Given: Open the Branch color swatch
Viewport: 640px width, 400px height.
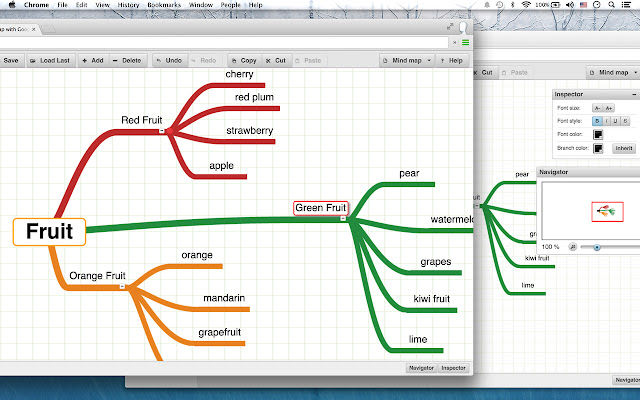Looking at the screenshot, I should (598, 148).
